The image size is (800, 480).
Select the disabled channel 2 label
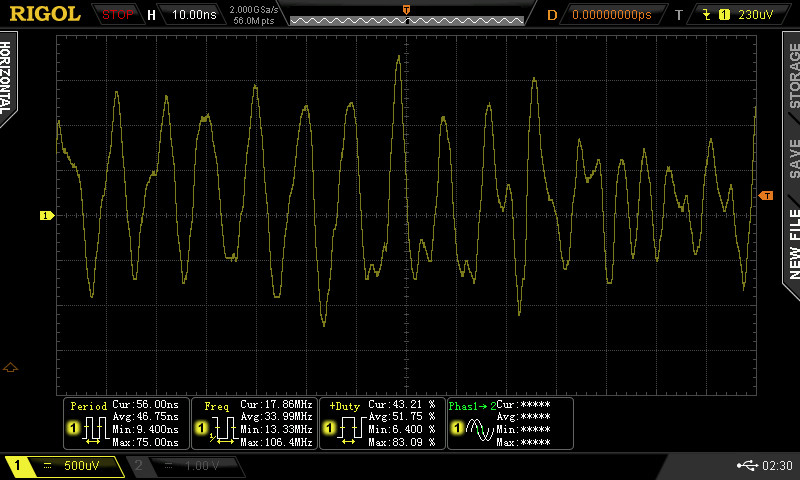[138, 465]
